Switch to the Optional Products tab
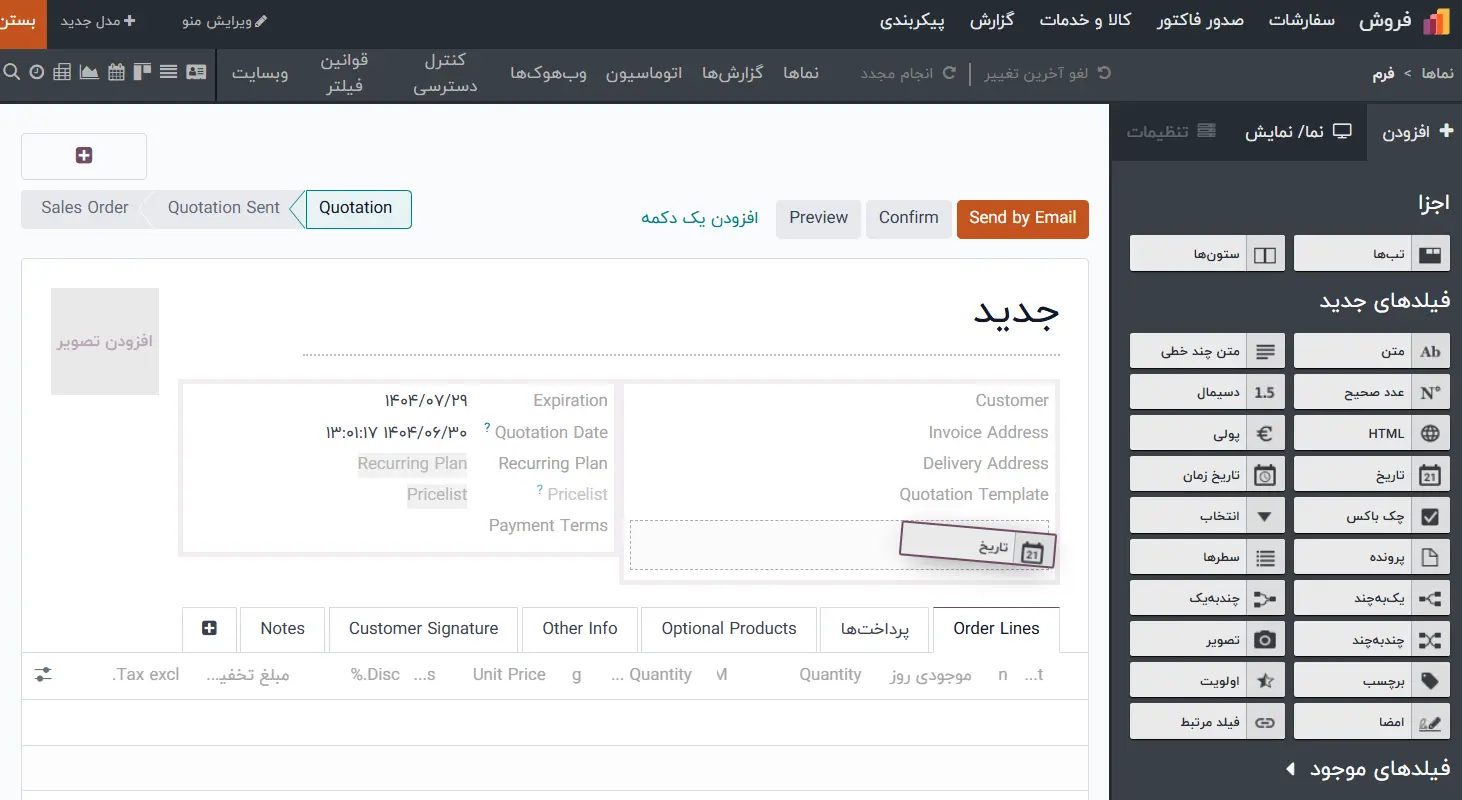Viewport: 1462px width, 800px height. (x=728, y=628)
